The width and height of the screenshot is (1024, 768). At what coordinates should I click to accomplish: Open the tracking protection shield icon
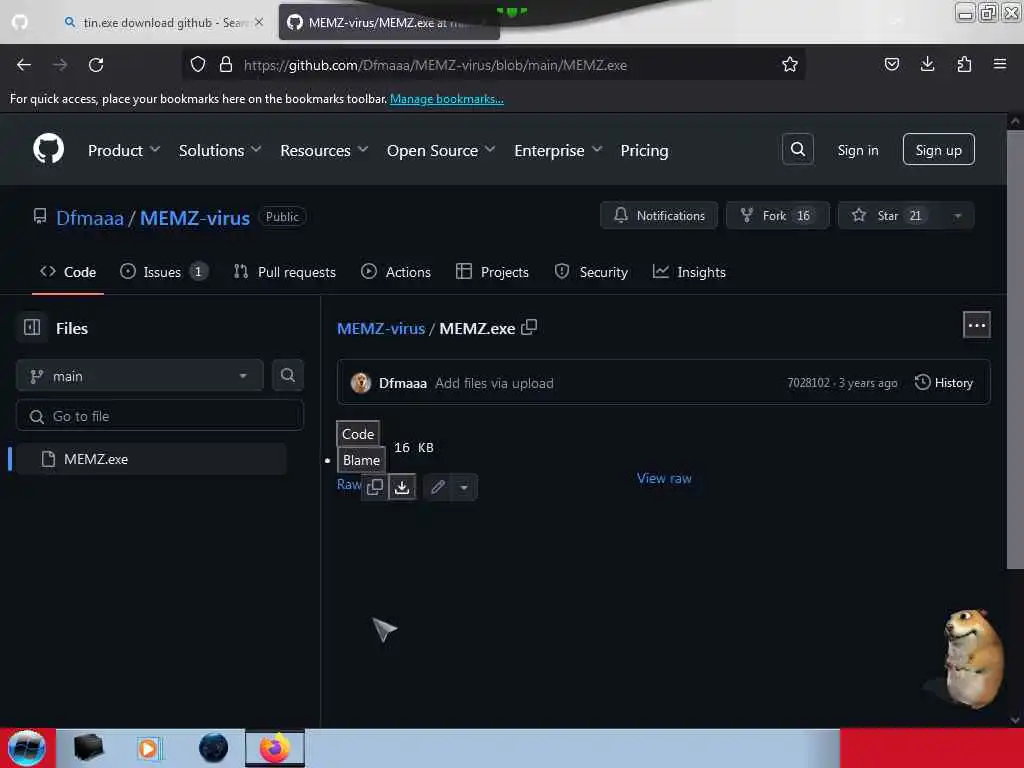[198, 64]
